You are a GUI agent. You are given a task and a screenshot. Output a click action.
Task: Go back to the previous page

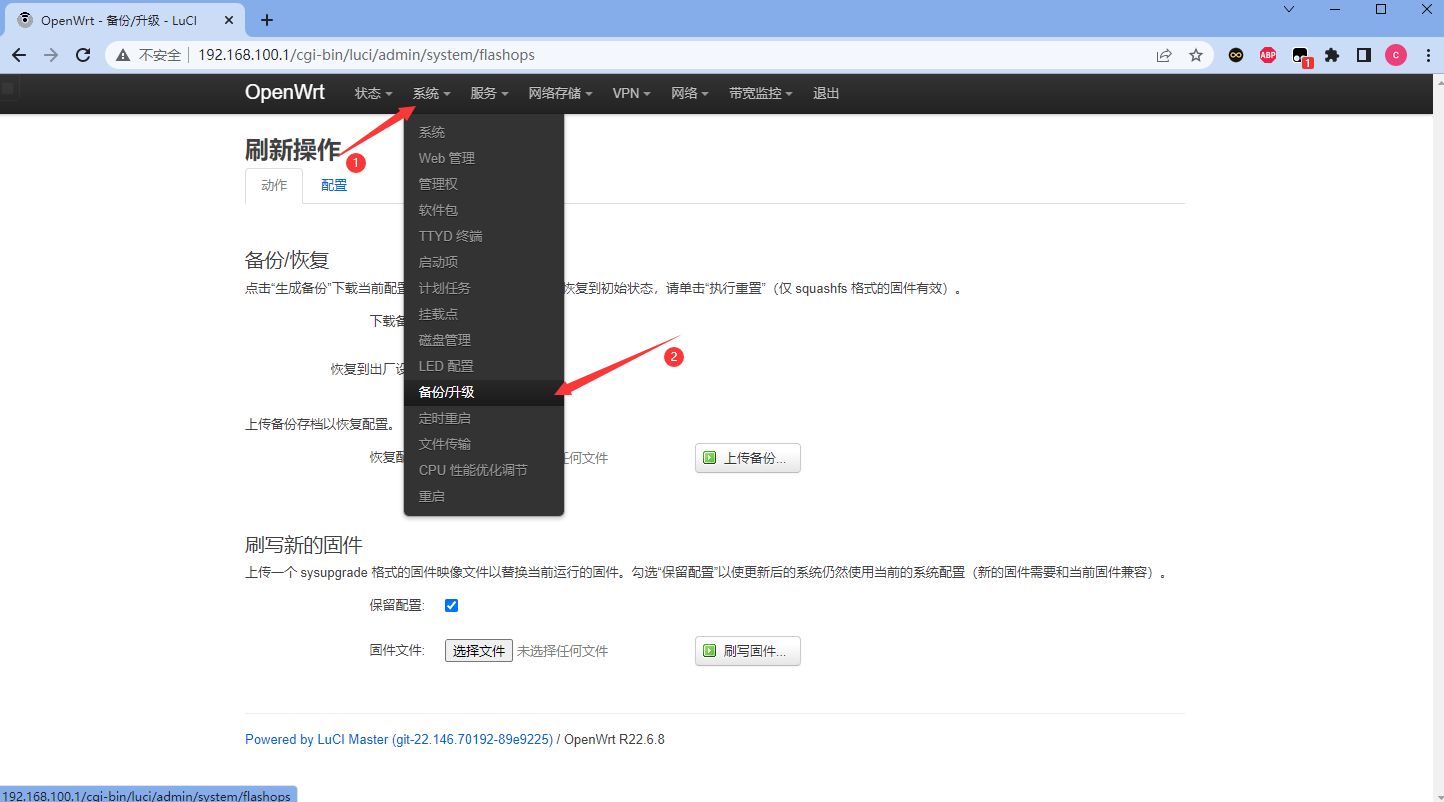19,55
